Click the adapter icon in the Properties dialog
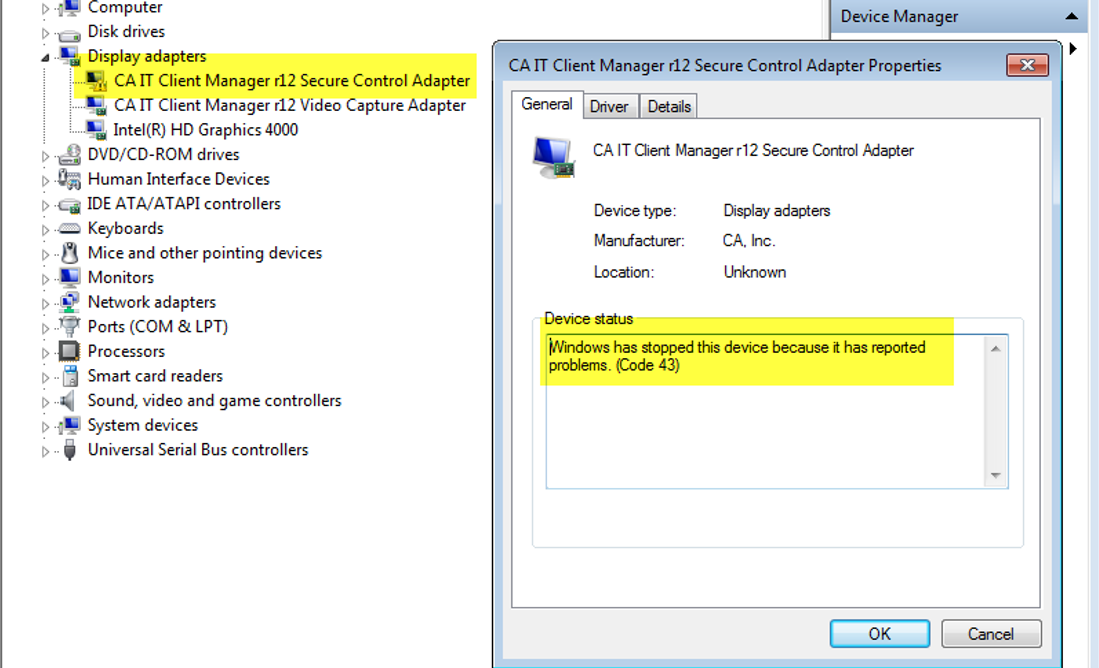The height and width of the screenshot is (668, 1099). [554, 158]
